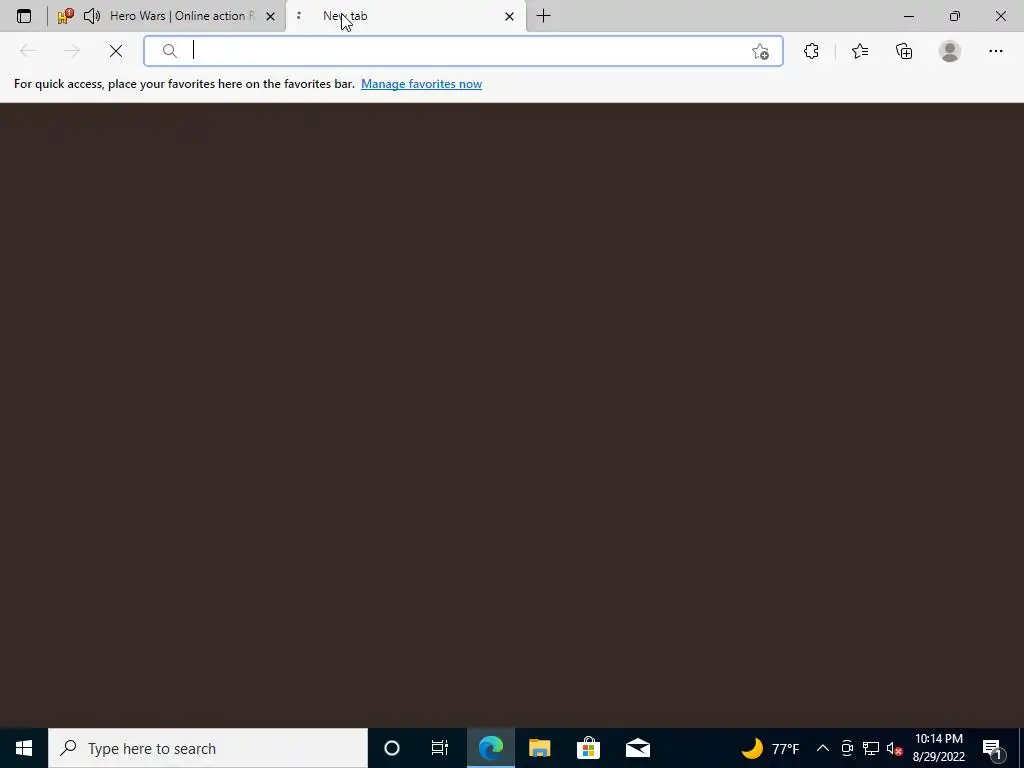Click the Meet Now tray icon
1024x768 pixels.
click(847, 748)
